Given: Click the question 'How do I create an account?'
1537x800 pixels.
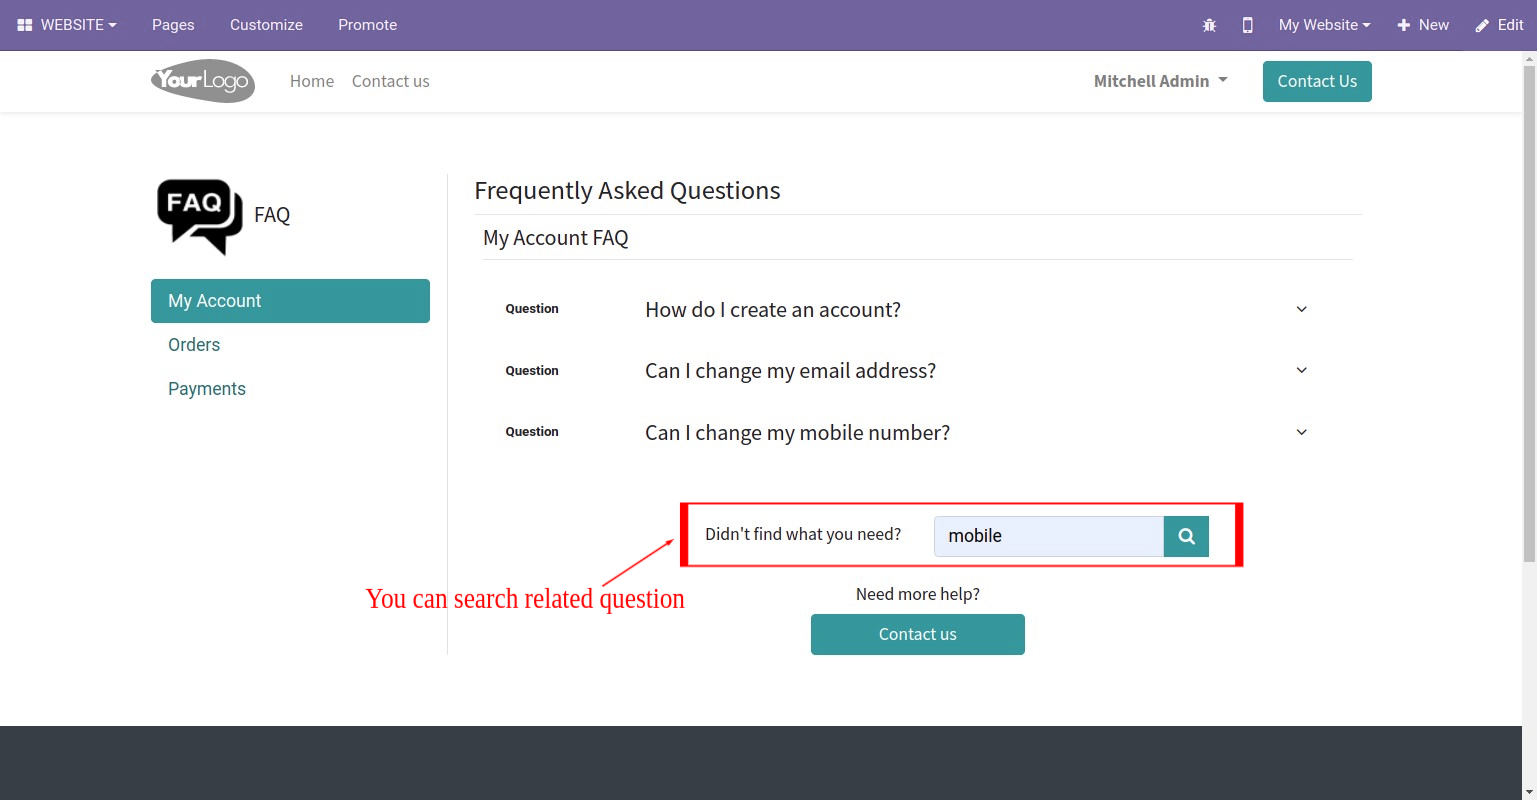Looking at the screenshot, I should 773,310.
